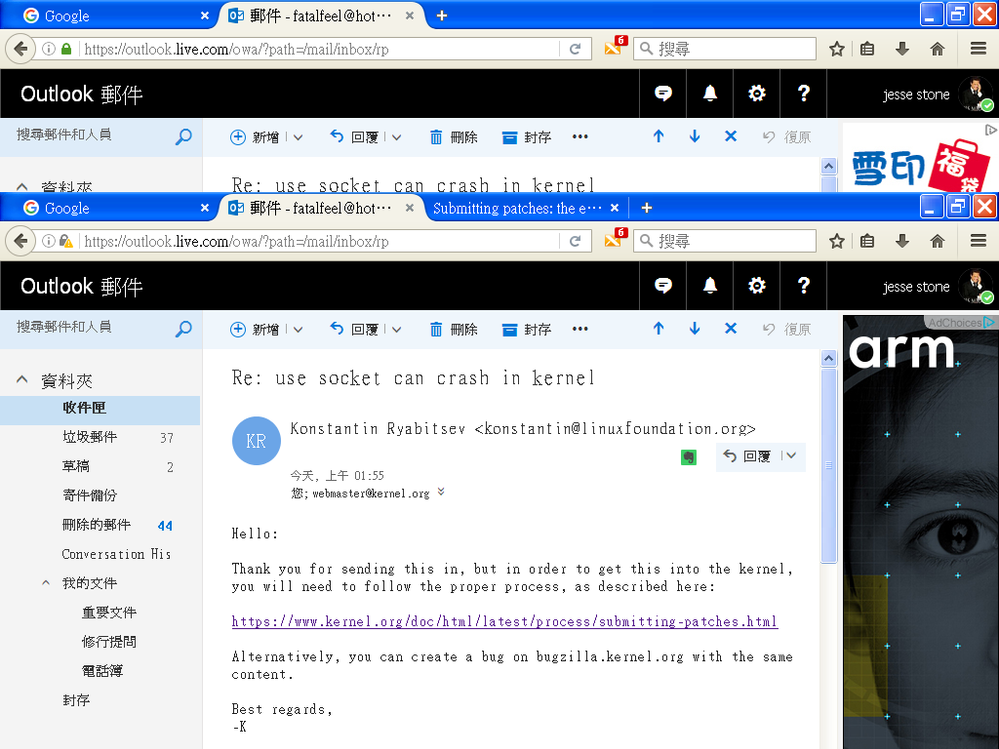Screen dimensions: 999x749
Task: Select 郵件 fatalfeel tab in front window
Action: click(x=320, y=208)
